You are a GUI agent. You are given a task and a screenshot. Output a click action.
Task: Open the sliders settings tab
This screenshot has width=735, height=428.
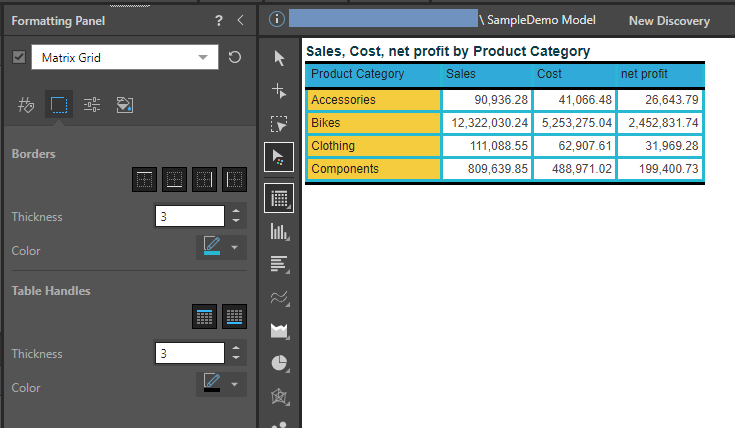coord(92,105)
